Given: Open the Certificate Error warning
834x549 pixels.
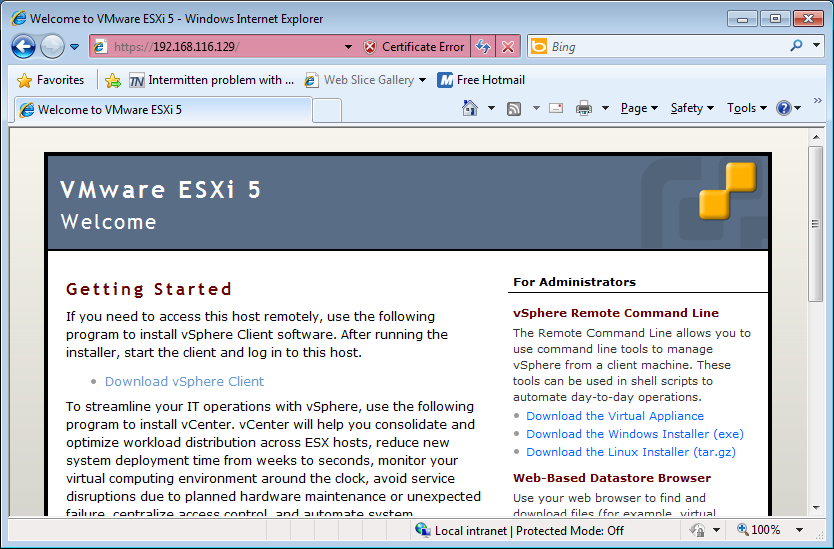Looking at the screenshot, I should point(413,47).
